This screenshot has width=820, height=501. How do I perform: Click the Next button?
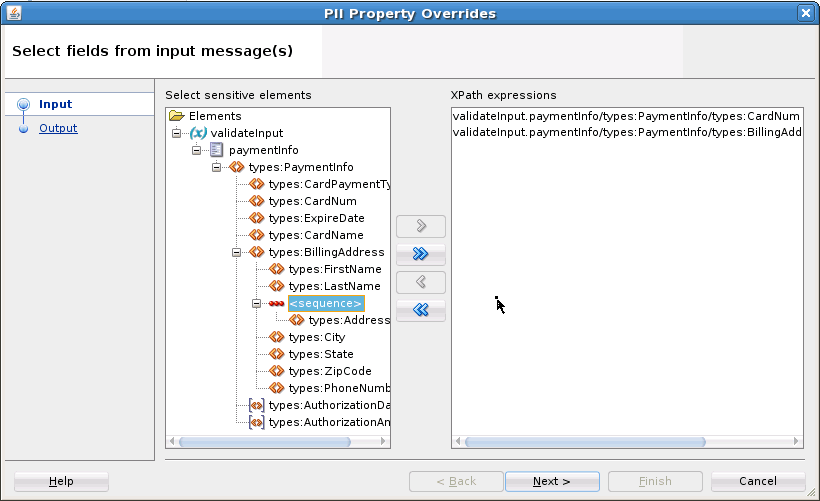coord(552,481)
